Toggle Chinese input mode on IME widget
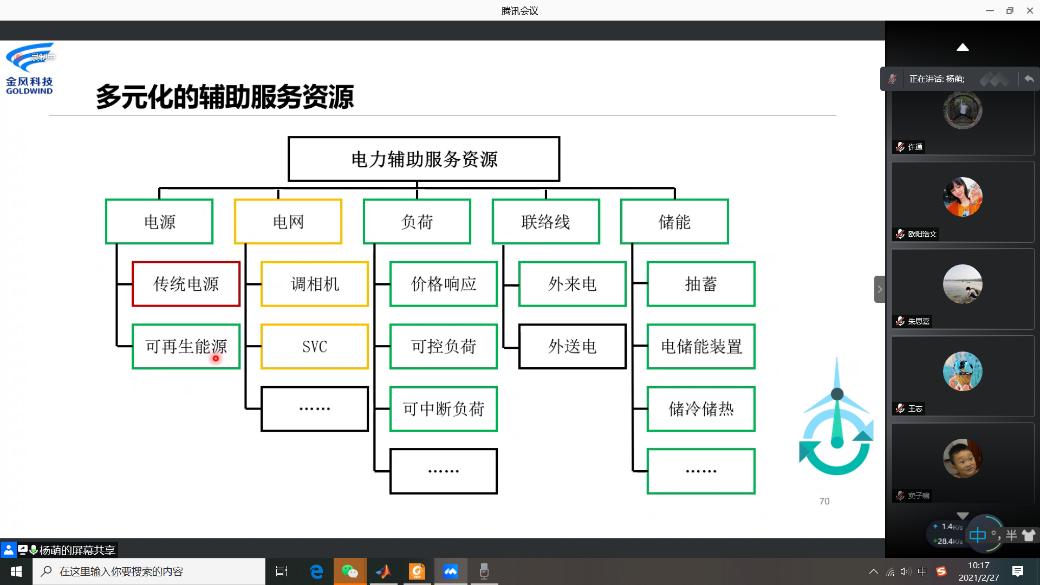The height and width of the screenshot is (585, 1040). tap(977, 535)
